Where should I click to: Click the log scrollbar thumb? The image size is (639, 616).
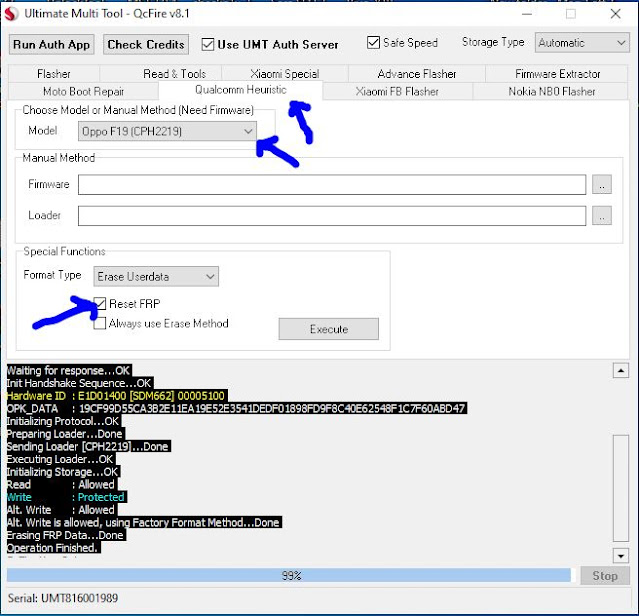pyautogui.click(x=621, y=488)
